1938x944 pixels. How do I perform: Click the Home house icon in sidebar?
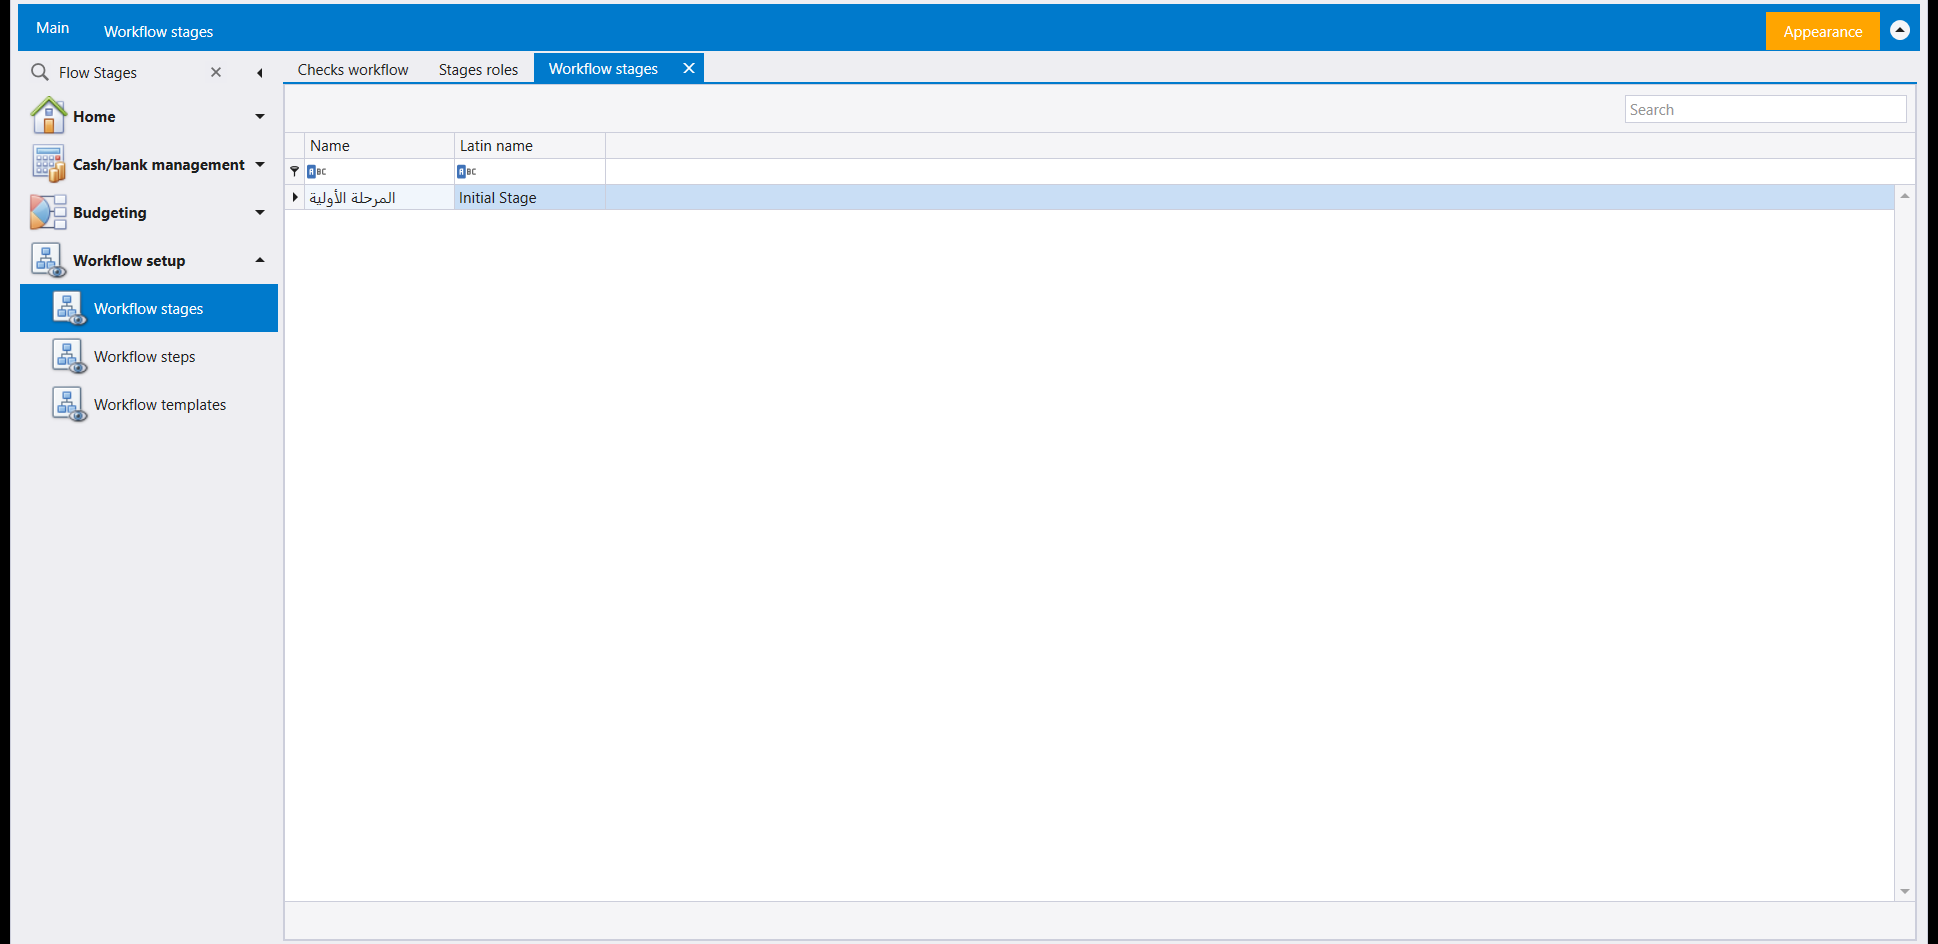(x=48, y=116)
